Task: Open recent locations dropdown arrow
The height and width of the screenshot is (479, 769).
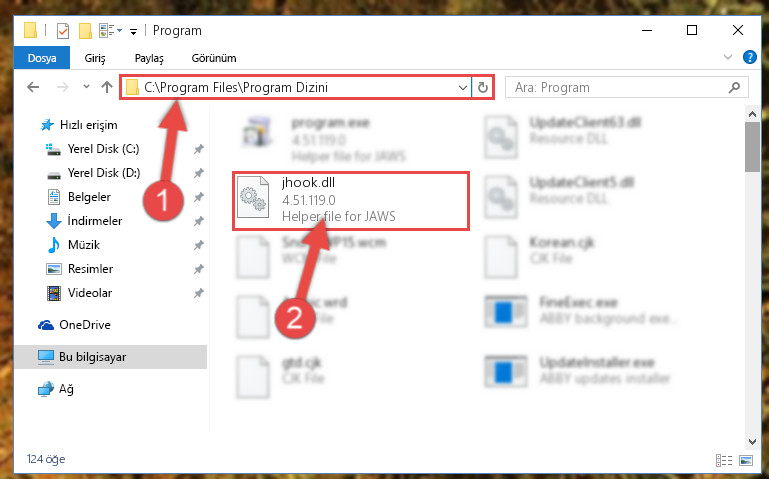Action: (x=86, y=87)
